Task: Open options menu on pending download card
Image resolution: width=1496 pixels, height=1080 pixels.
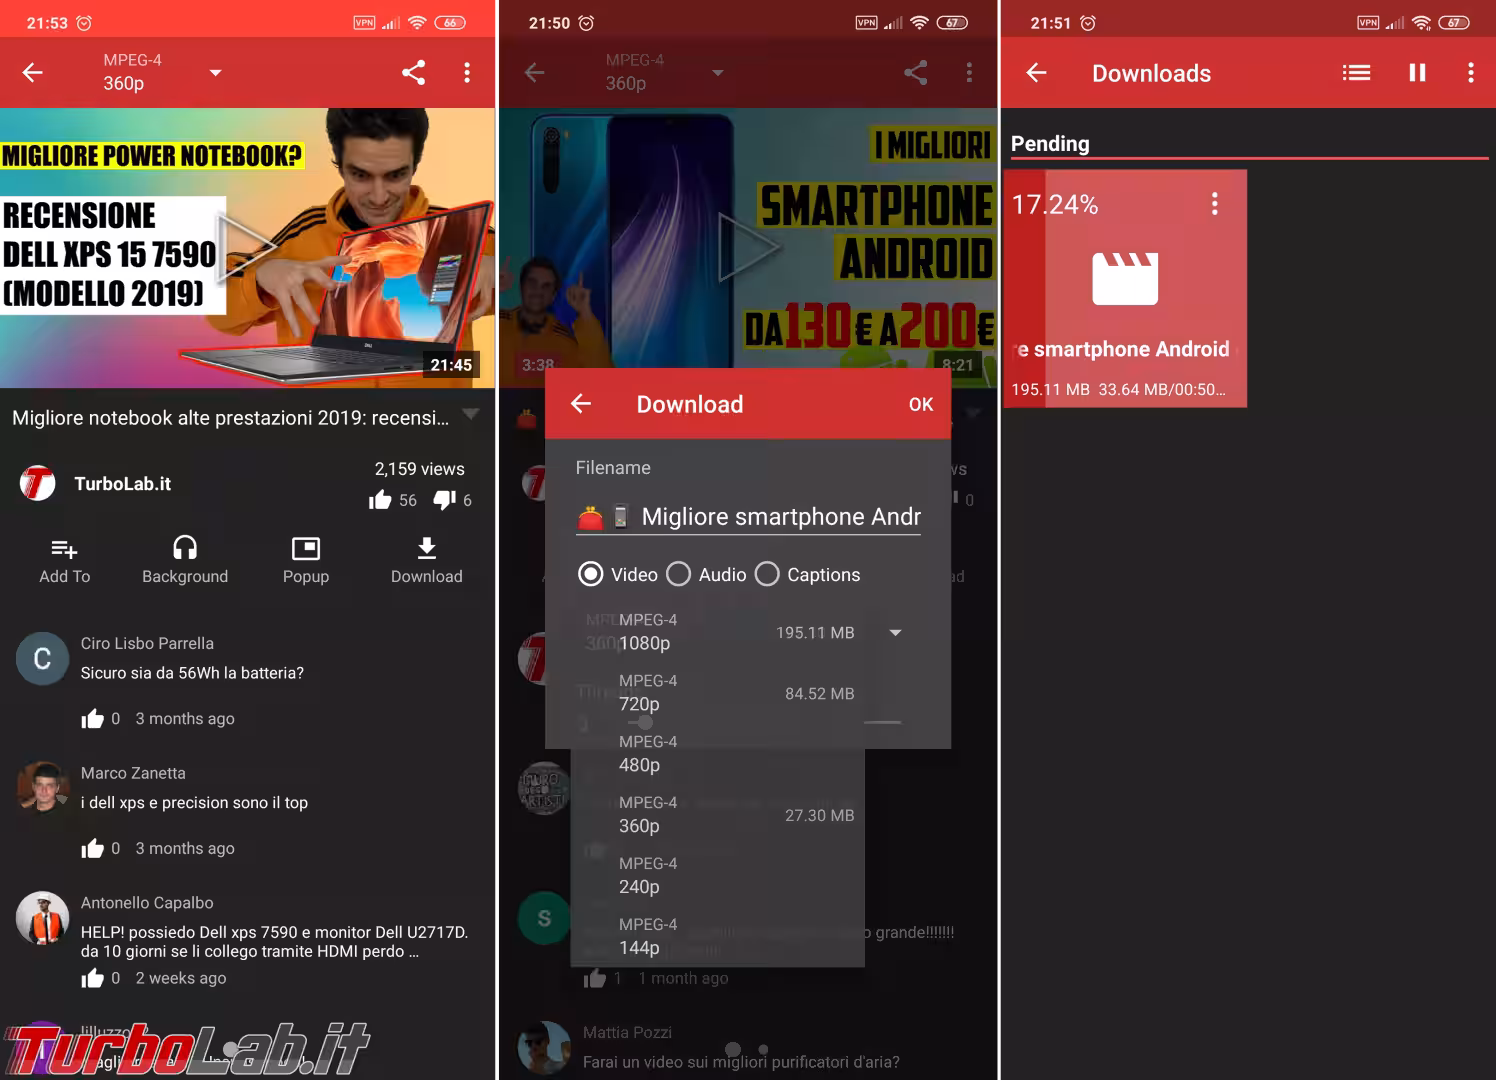Action: 1214,204
